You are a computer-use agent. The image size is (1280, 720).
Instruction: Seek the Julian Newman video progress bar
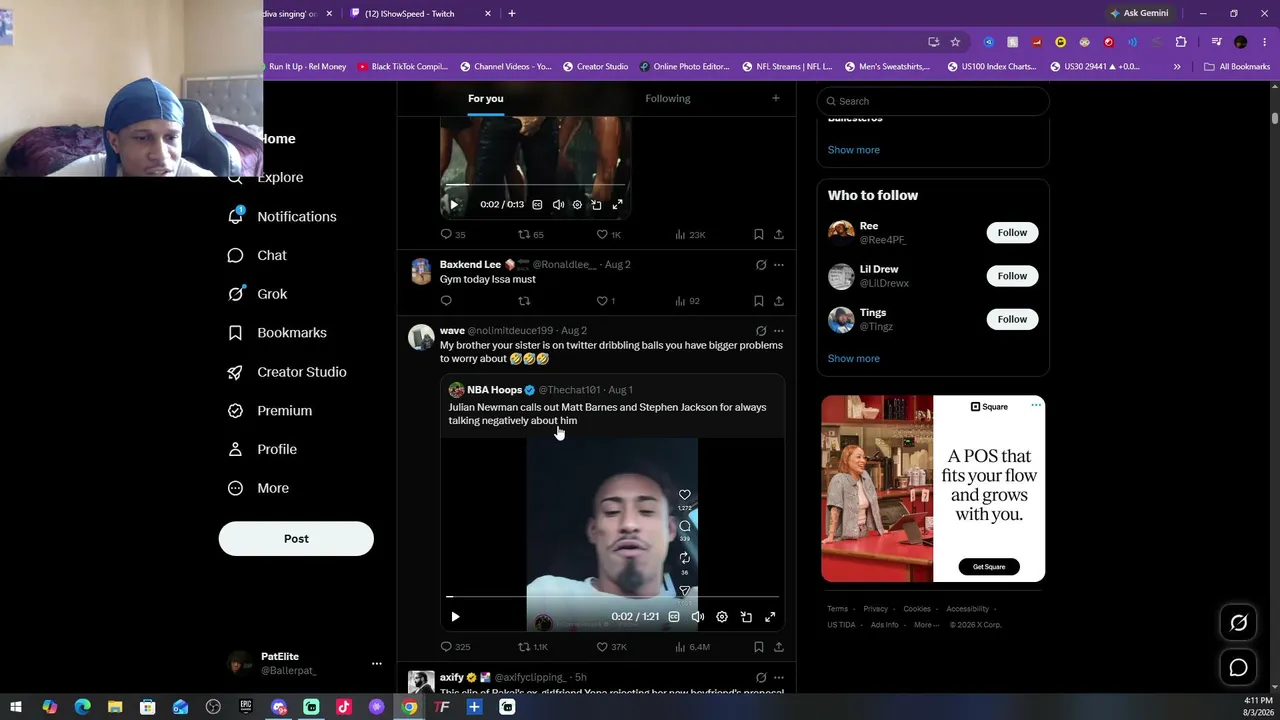coord(612,597)
